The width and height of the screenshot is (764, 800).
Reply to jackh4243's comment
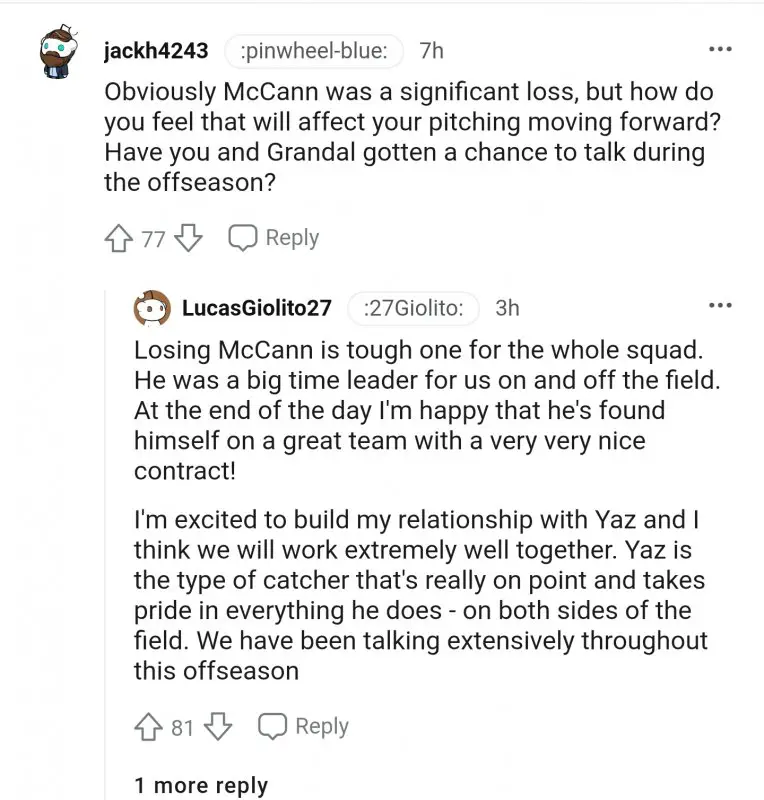(x=274, y=238)
